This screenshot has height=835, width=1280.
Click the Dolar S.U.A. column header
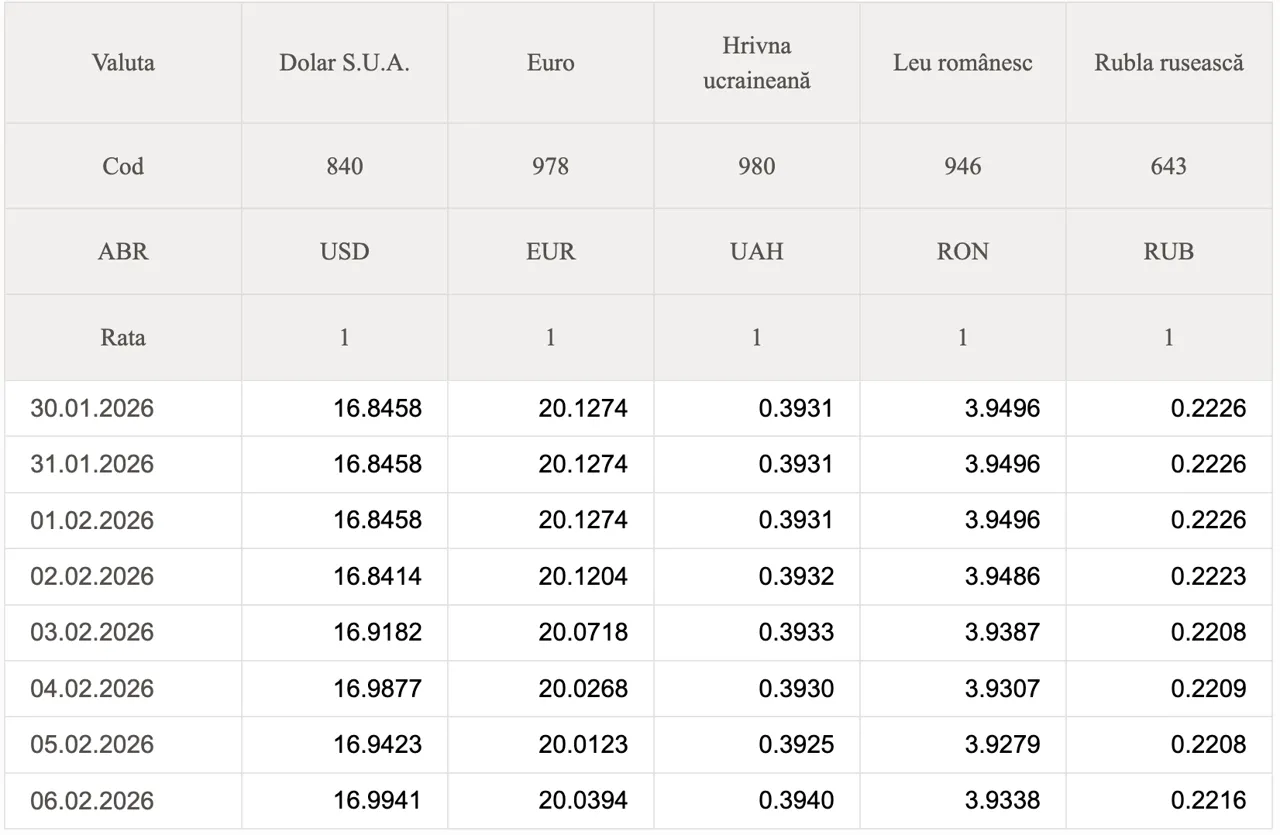(x=344, y=63)
